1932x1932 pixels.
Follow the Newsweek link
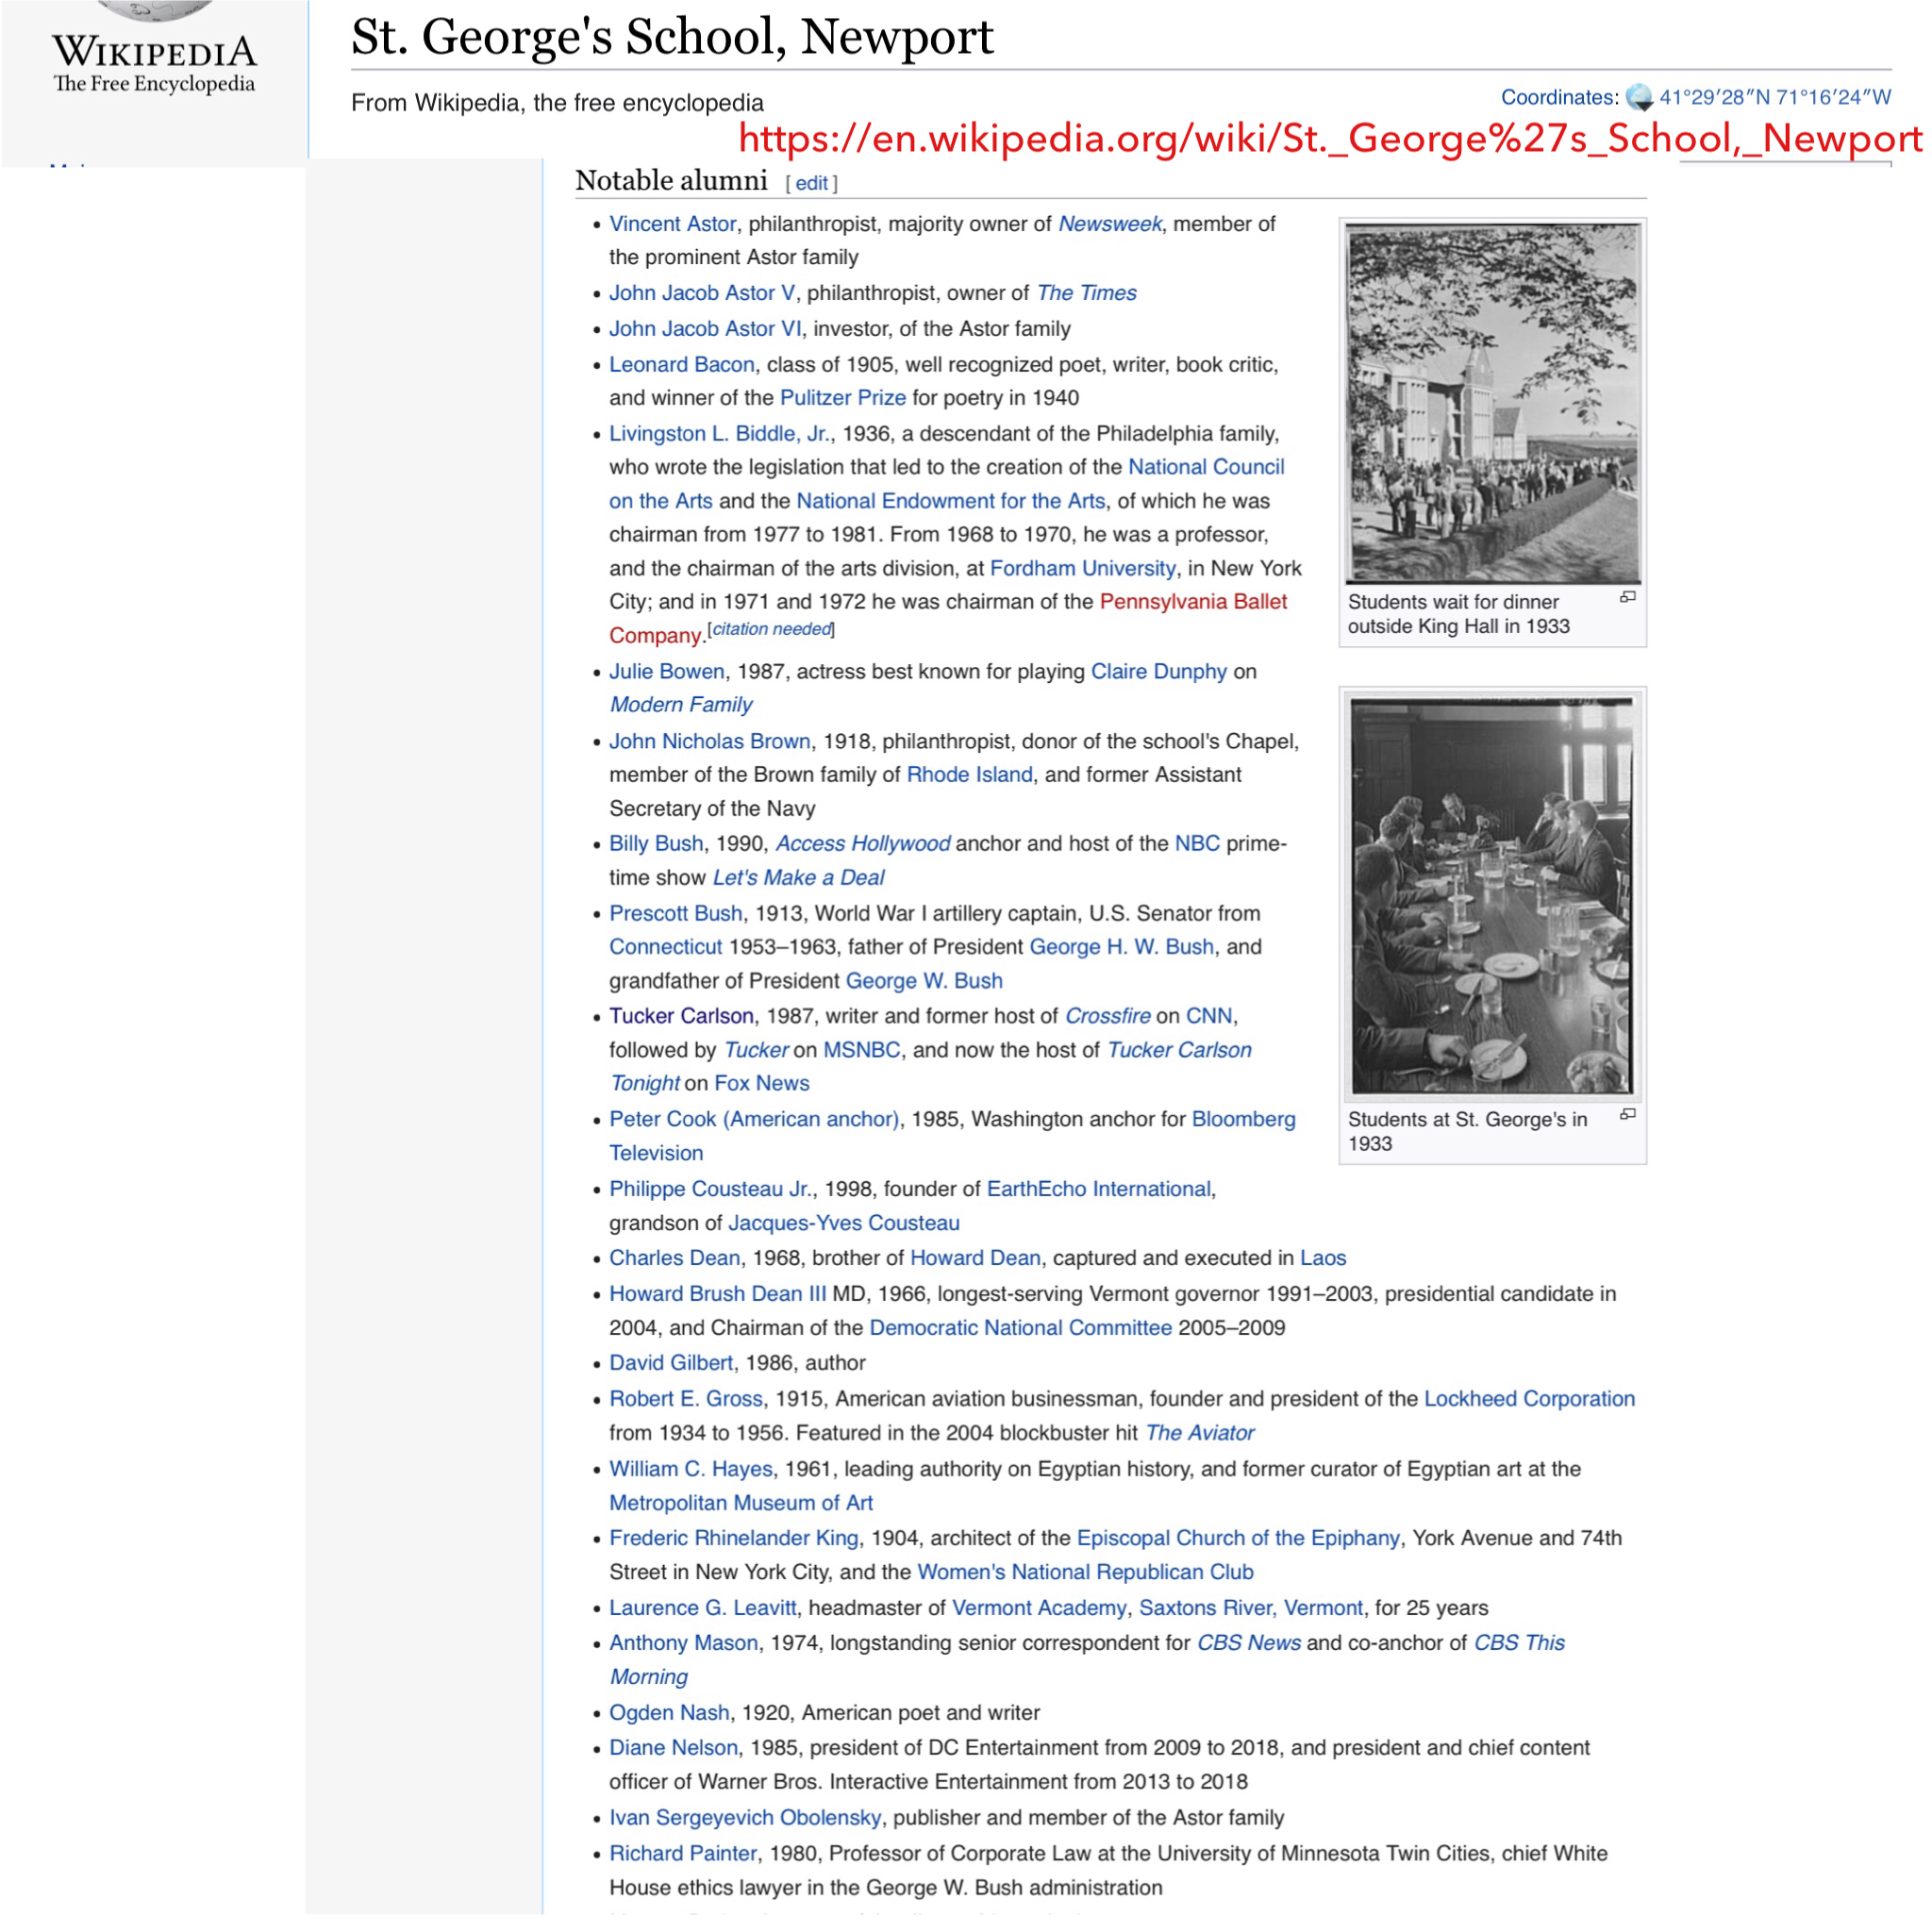click(x=1110, y=224)
